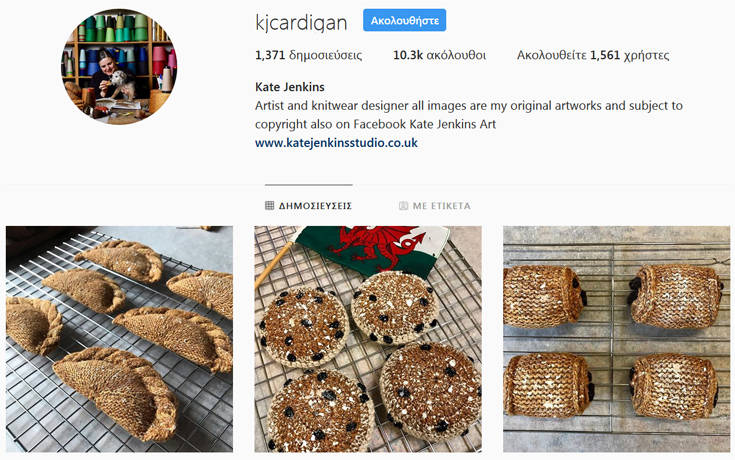The image size is (735, 460).
Task: Click the bottom-left knitted Welsh cake
Action: point(319,411)
